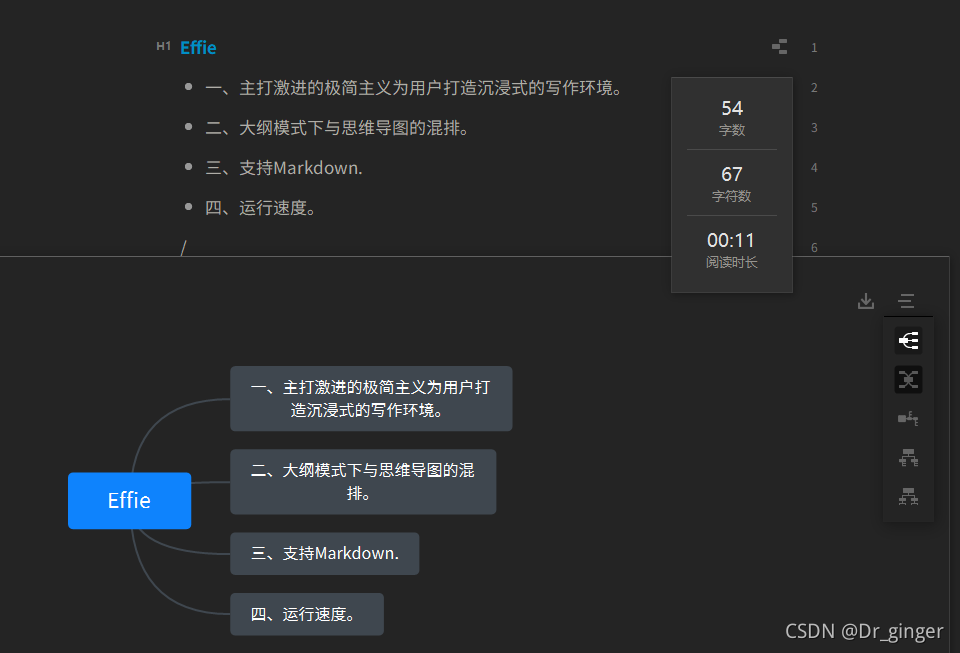Open the layout list icon with three lines

pyautogui.click(x=906, y=300)
